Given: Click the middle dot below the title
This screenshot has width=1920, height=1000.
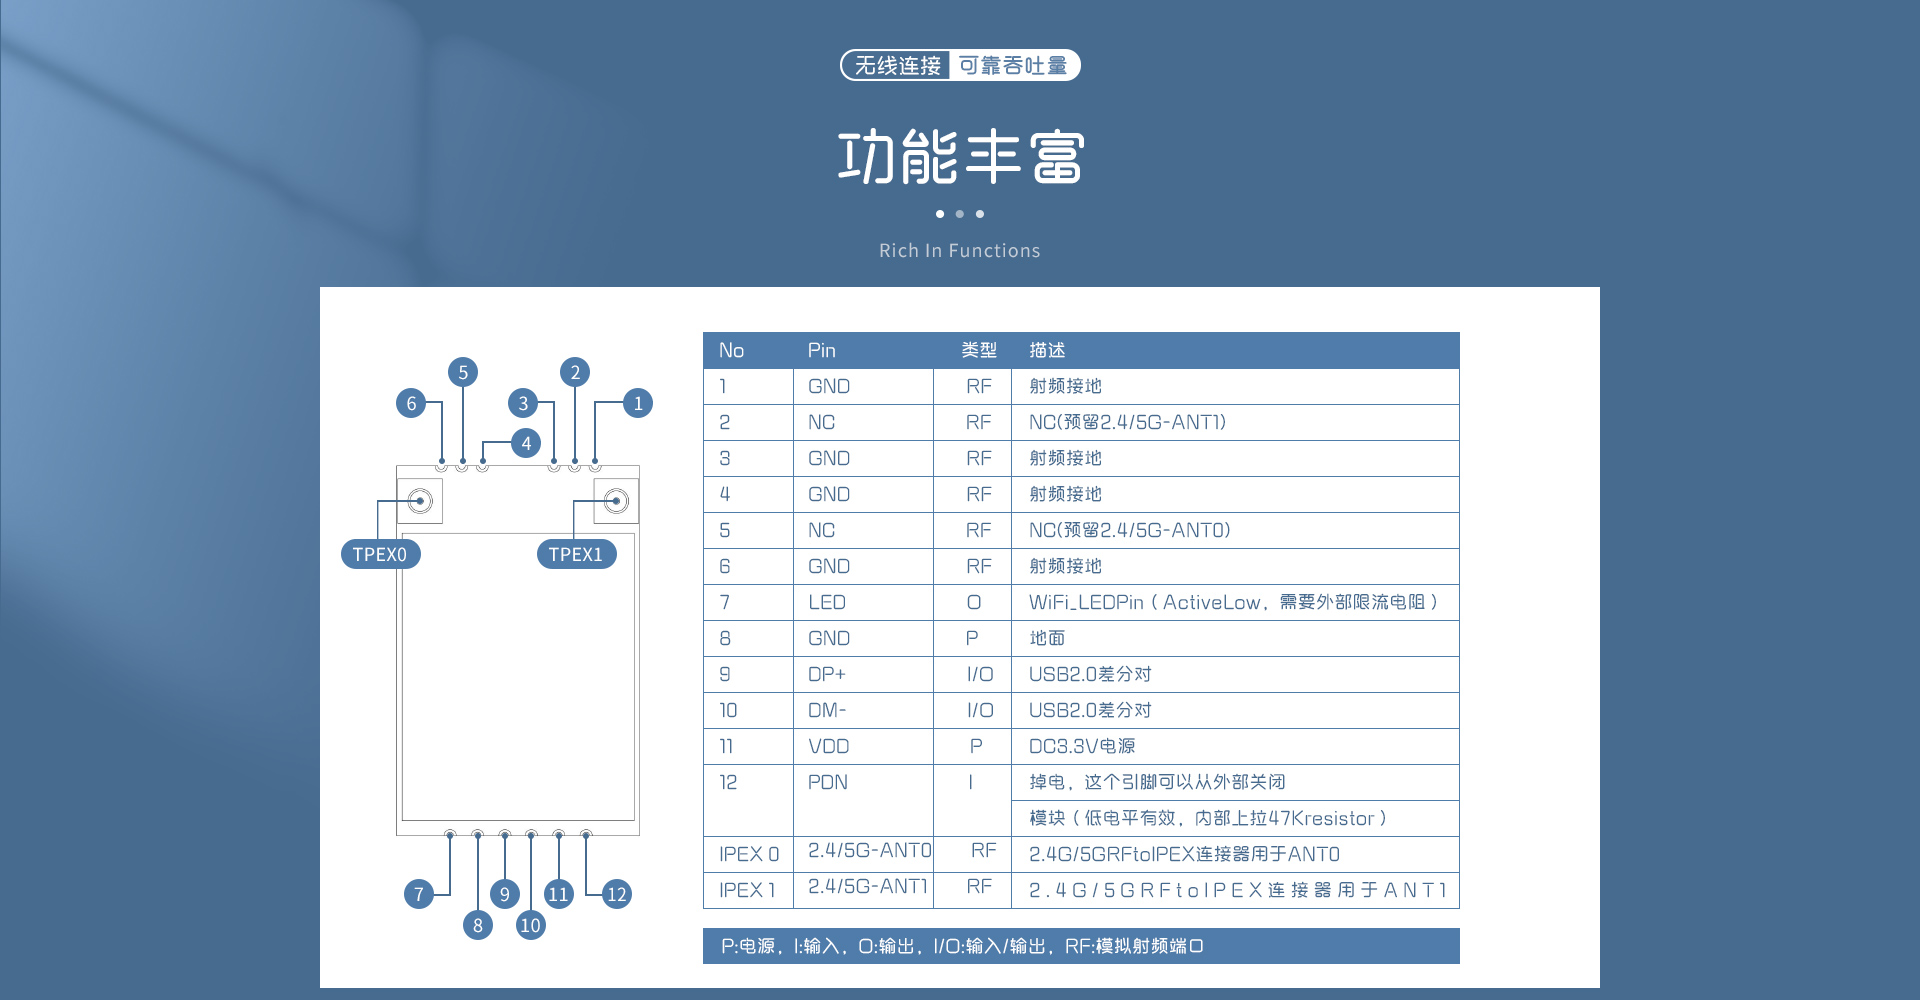Looking at the screenshot, I should 960,214.
